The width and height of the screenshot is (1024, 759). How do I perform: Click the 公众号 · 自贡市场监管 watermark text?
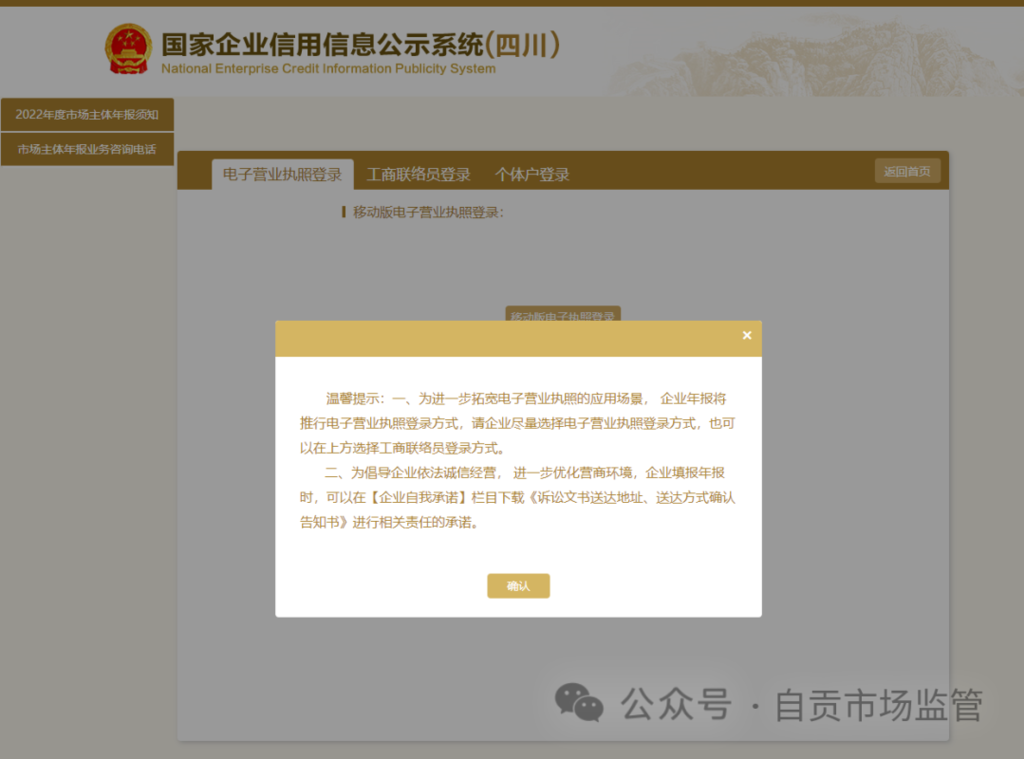click(802, 704)
